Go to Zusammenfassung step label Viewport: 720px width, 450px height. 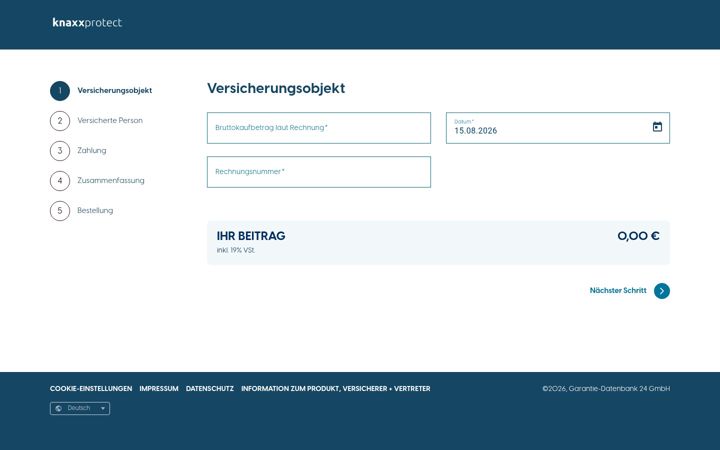(x=111, y=180)
